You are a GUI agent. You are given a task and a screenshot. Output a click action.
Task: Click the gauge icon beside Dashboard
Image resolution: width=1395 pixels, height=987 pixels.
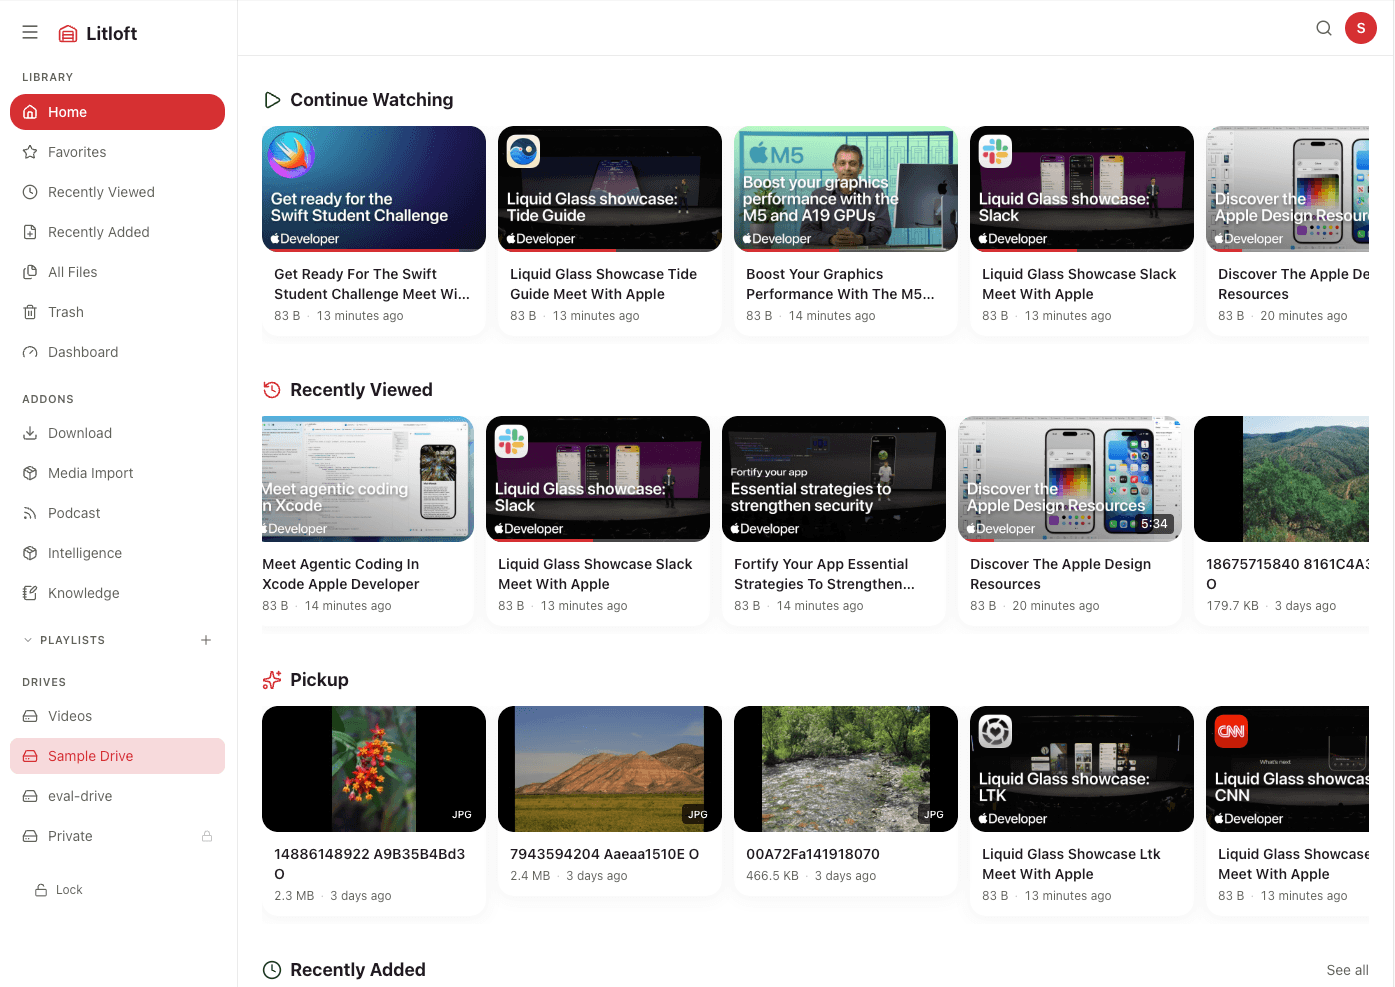30,352
